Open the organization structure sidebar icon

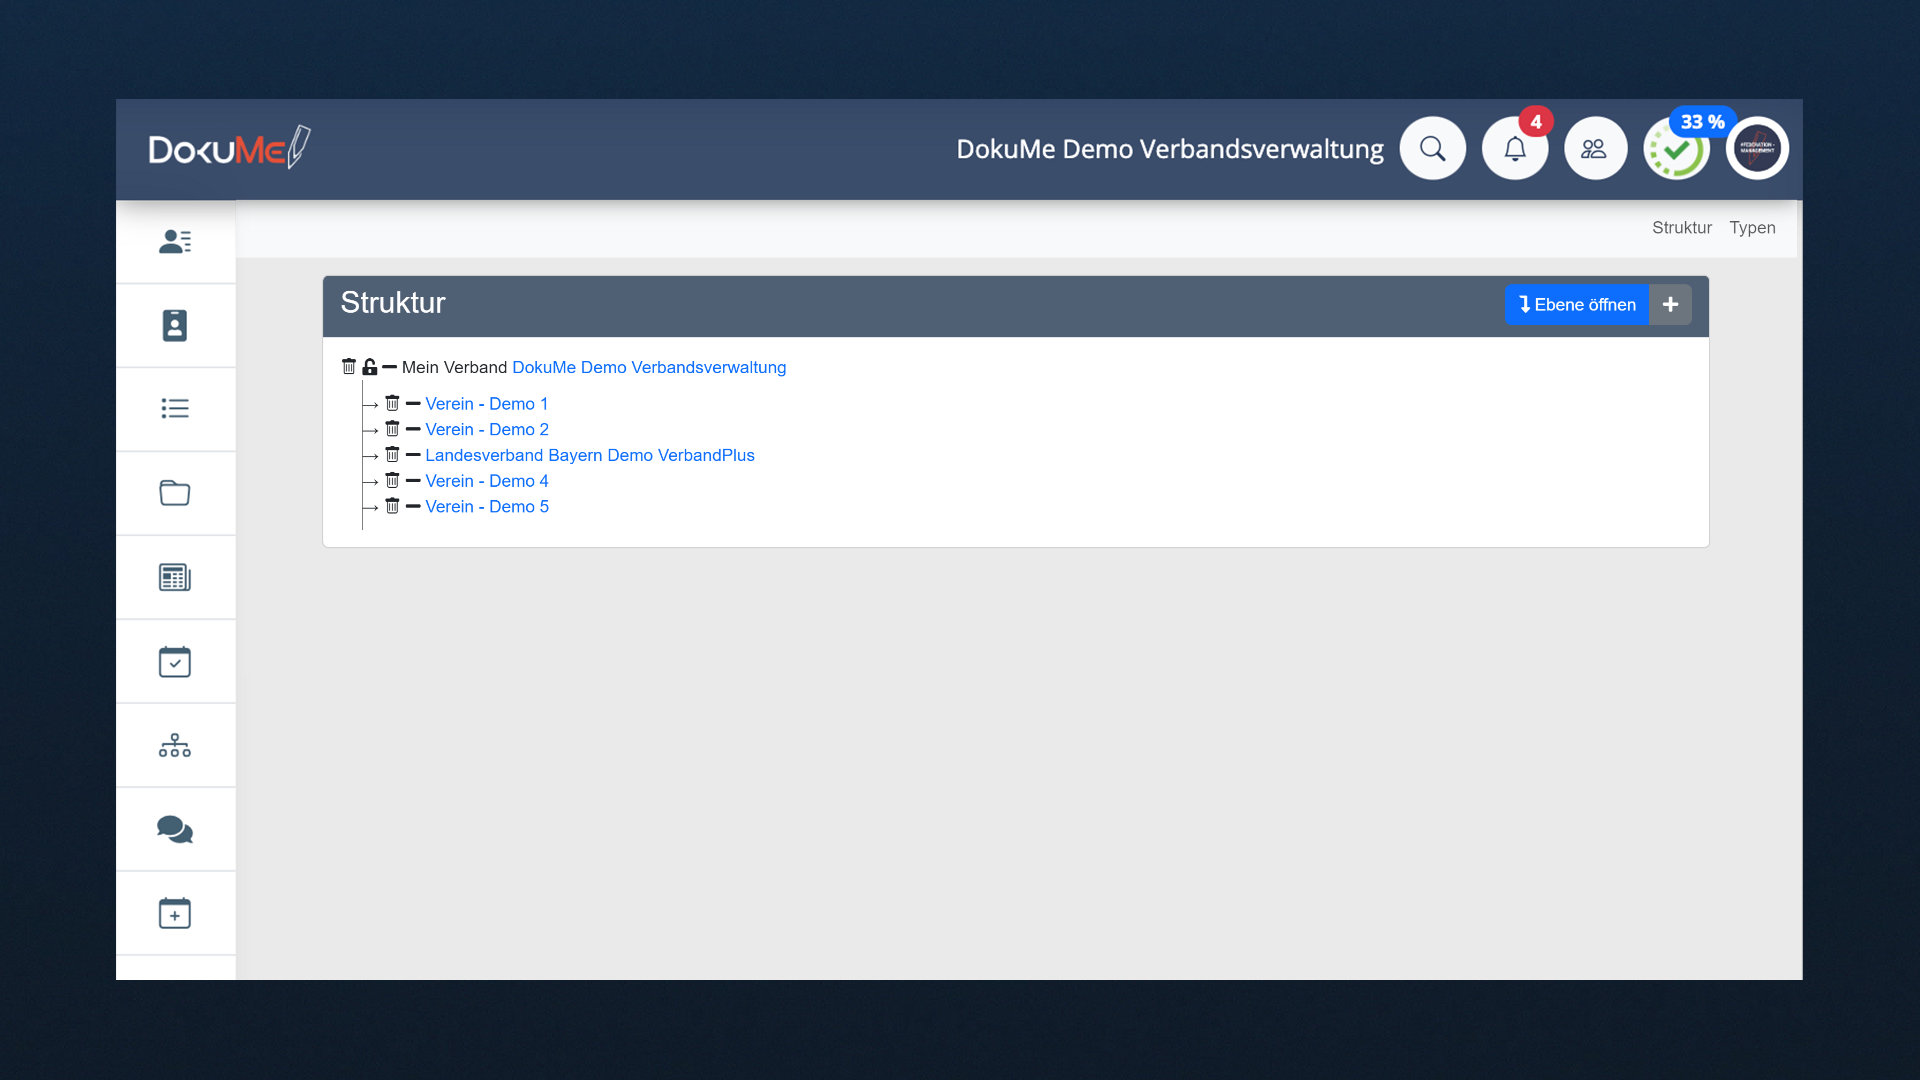[175, 745]
